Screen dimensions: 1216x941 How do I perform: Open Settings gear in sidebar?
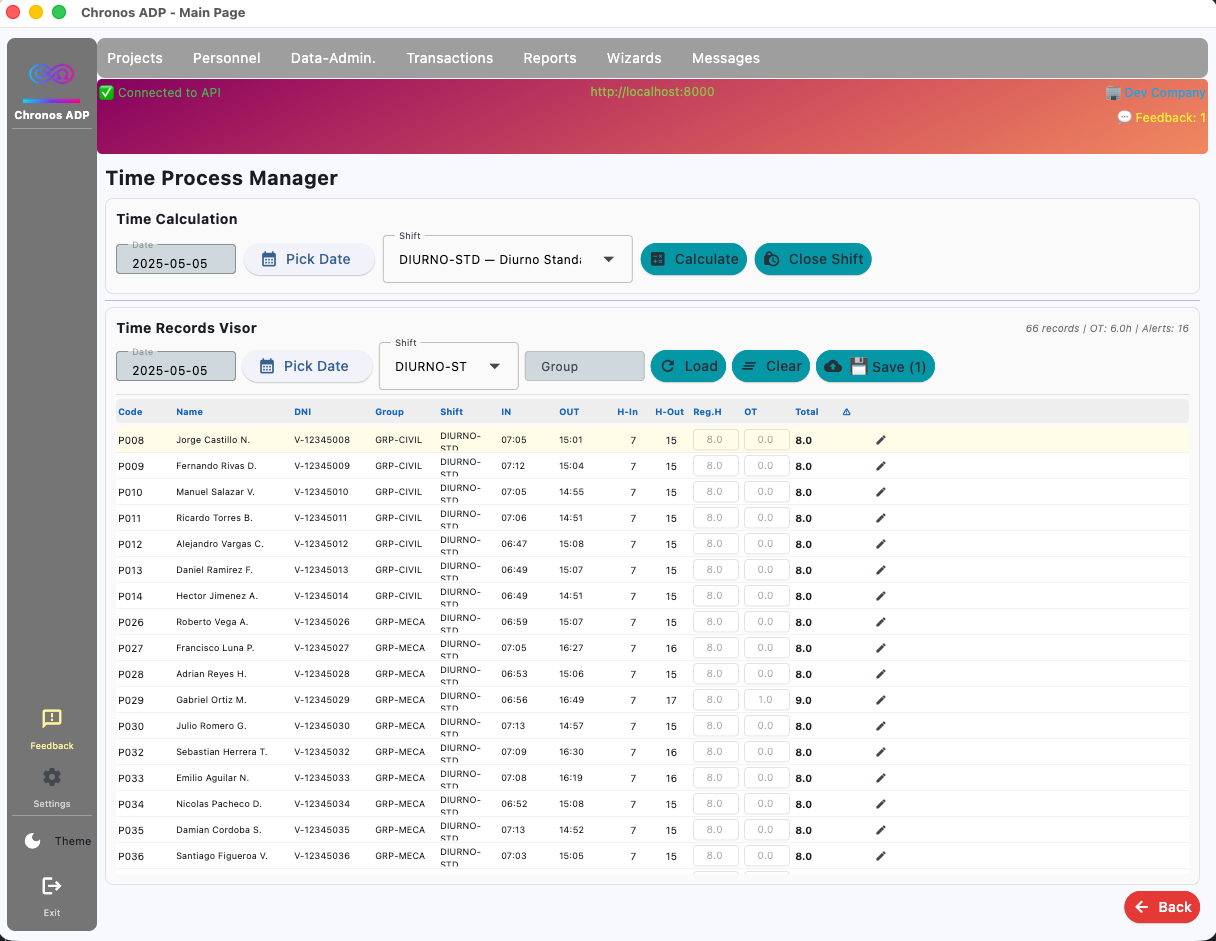(x=52, y=777)
